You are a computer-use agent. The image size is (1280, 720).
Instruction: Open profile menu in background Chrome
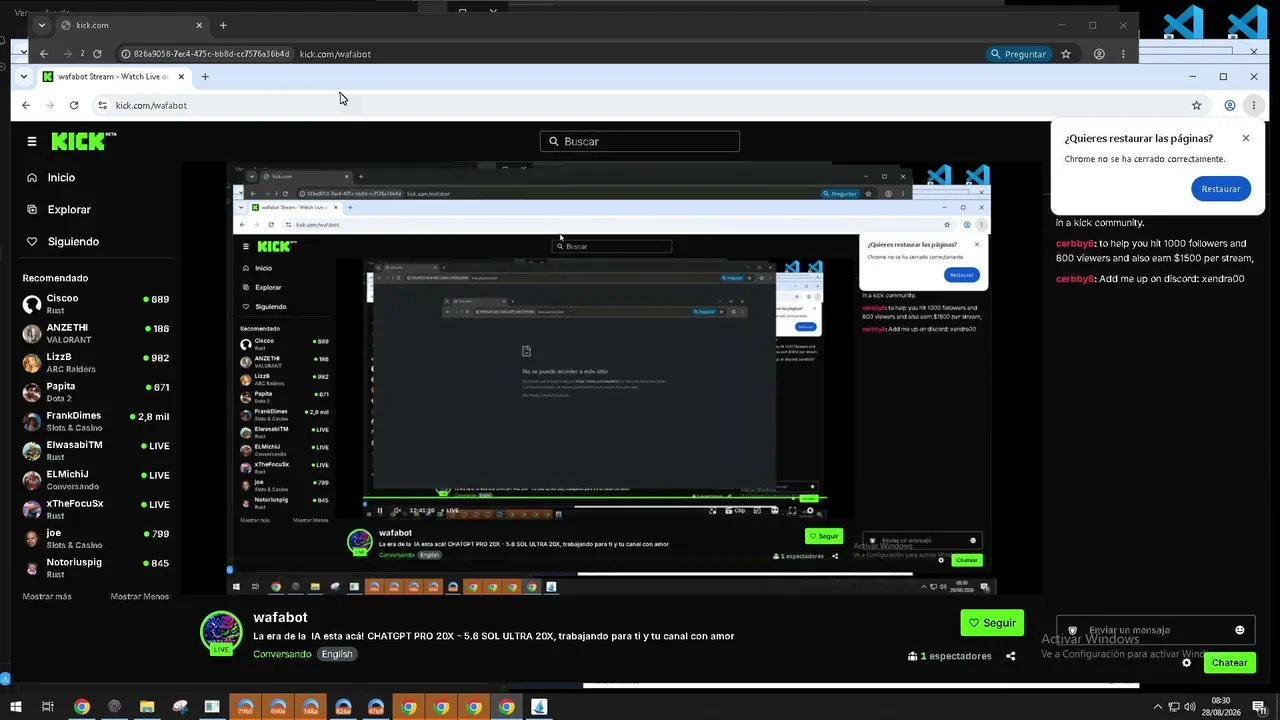point(1099,54)
